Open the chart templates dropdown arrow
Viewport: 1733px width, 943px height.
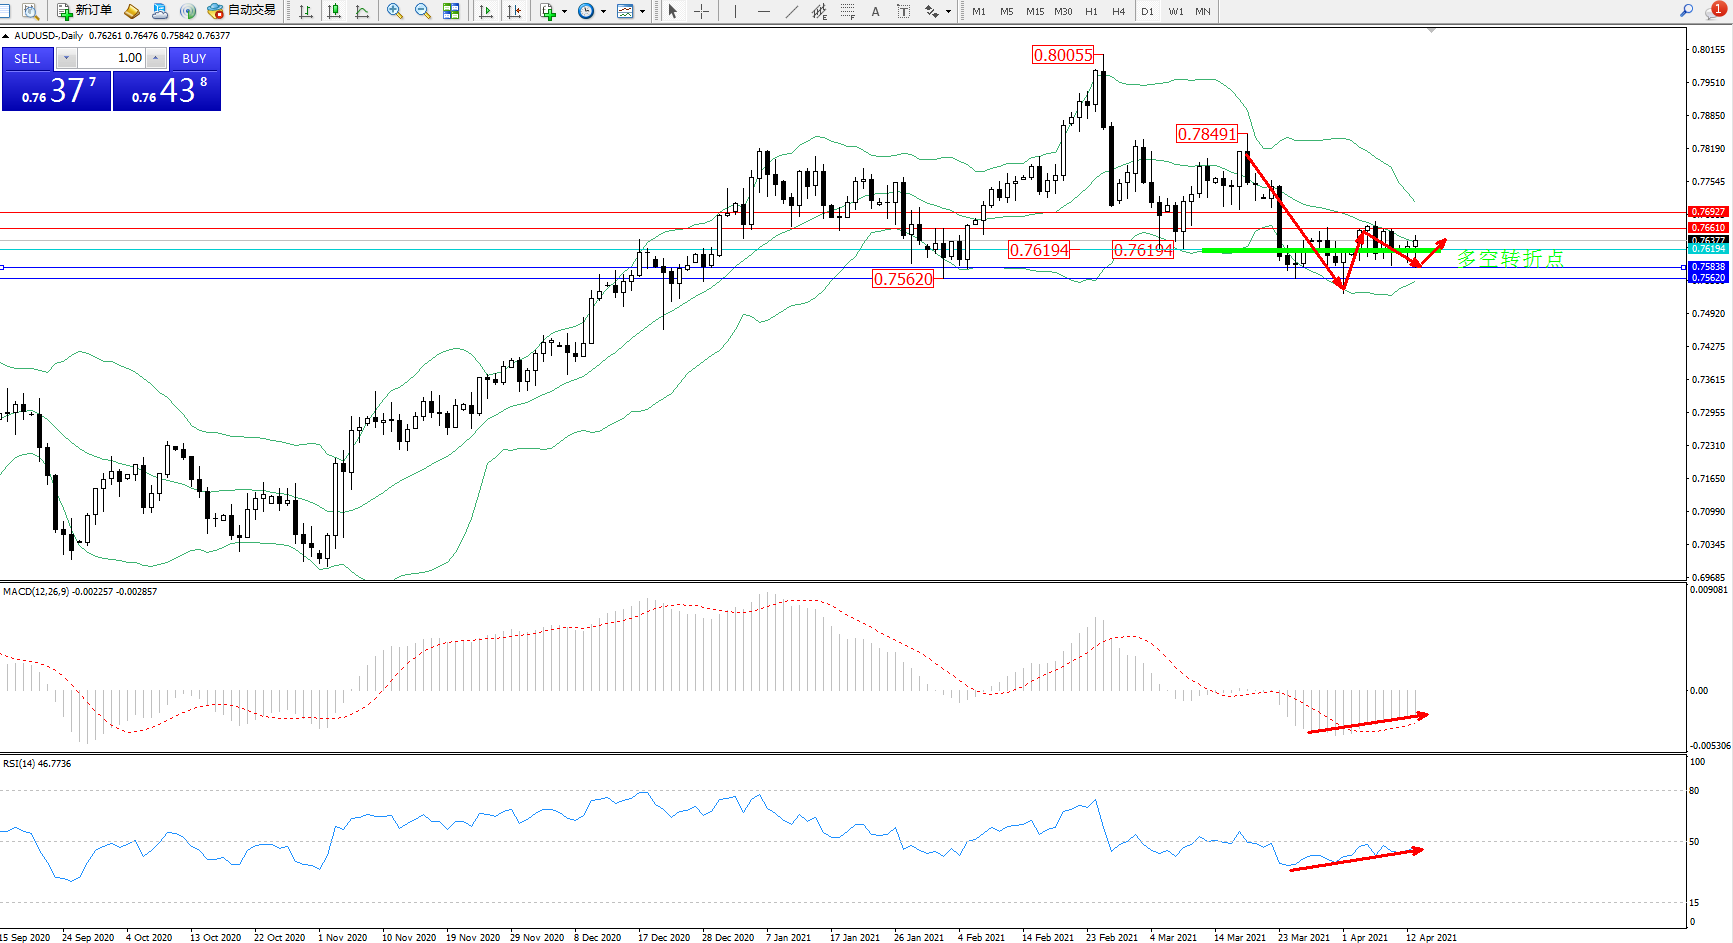click(642, 12)
